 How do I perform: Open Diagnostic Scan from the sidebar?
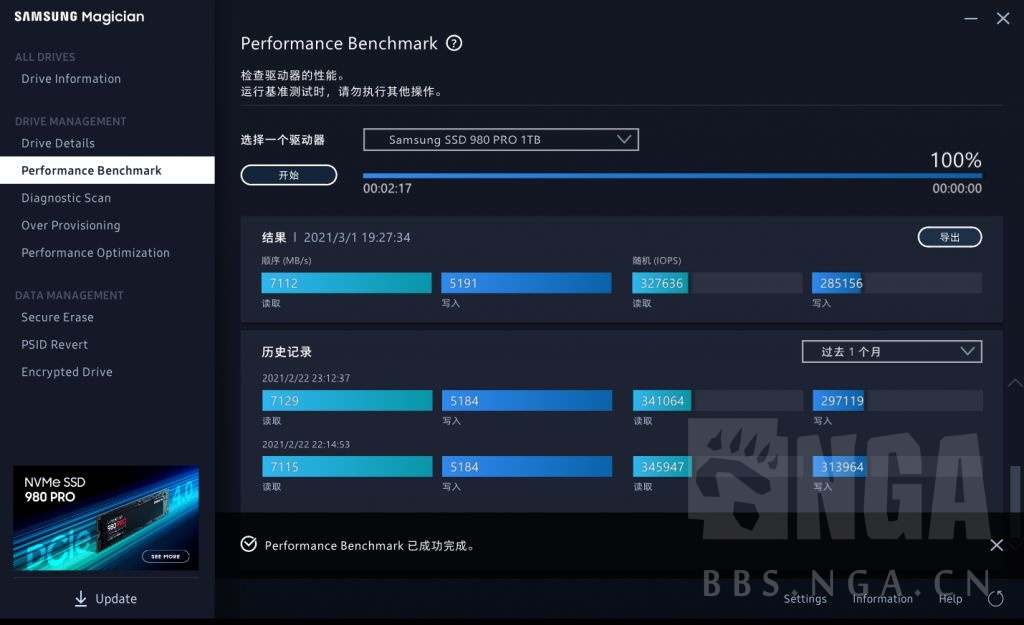[66, 198]
